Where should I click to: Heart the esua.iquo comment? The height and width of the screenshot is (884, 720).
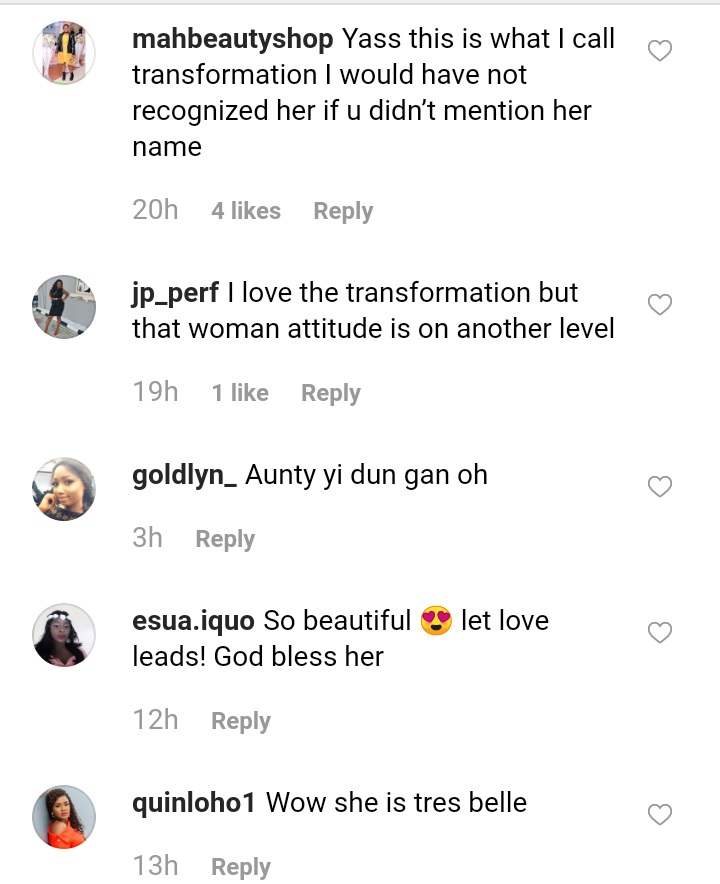click(x=660, y=633)
